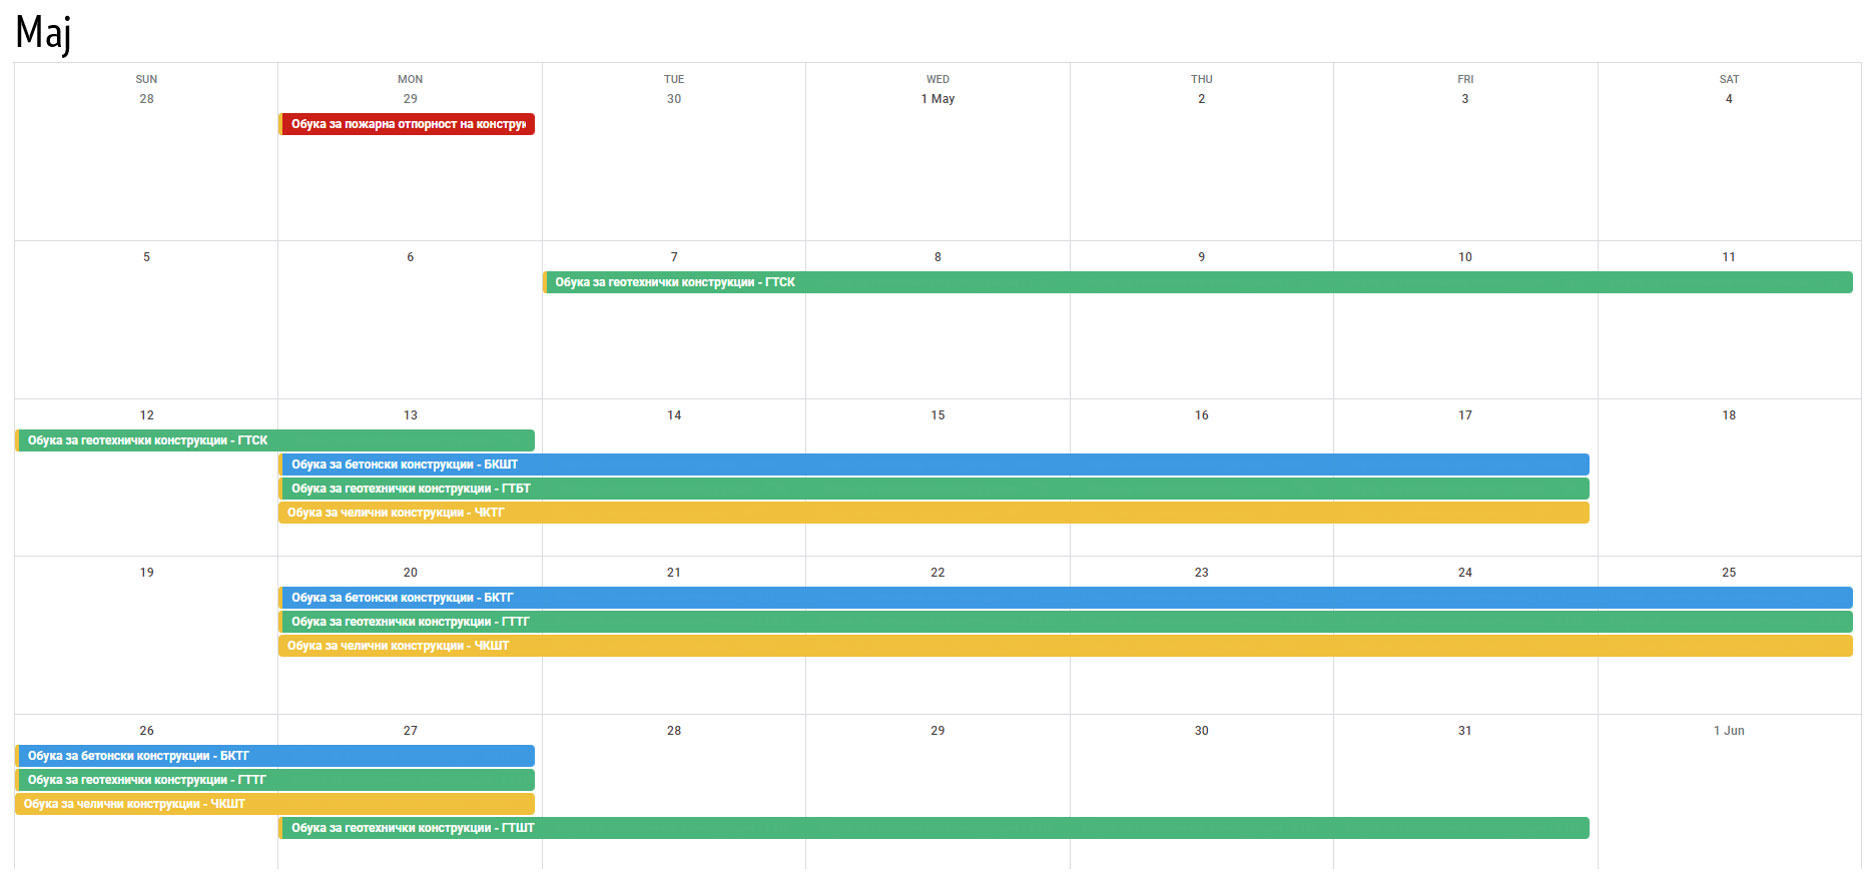Viewport: 1874px width, 875px height.
Task: Select the 1 Jun date
Action: (x=1728, y=731)
